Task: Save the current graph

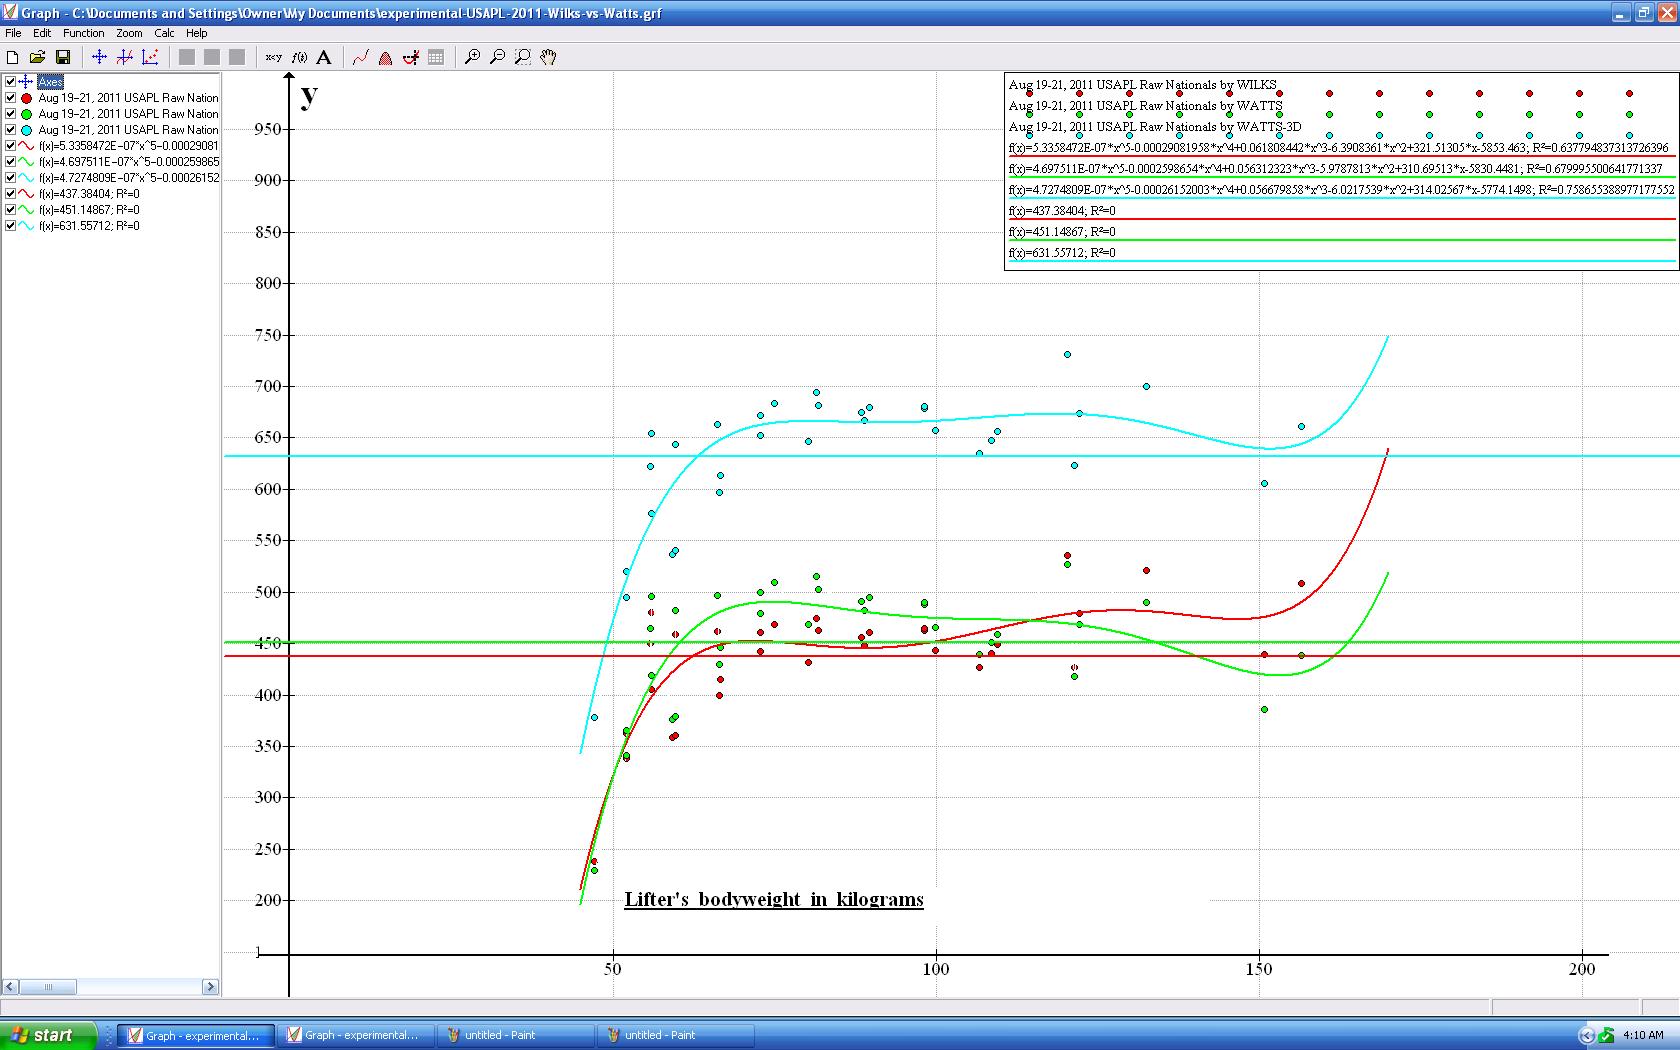Action: click(63, 57)
